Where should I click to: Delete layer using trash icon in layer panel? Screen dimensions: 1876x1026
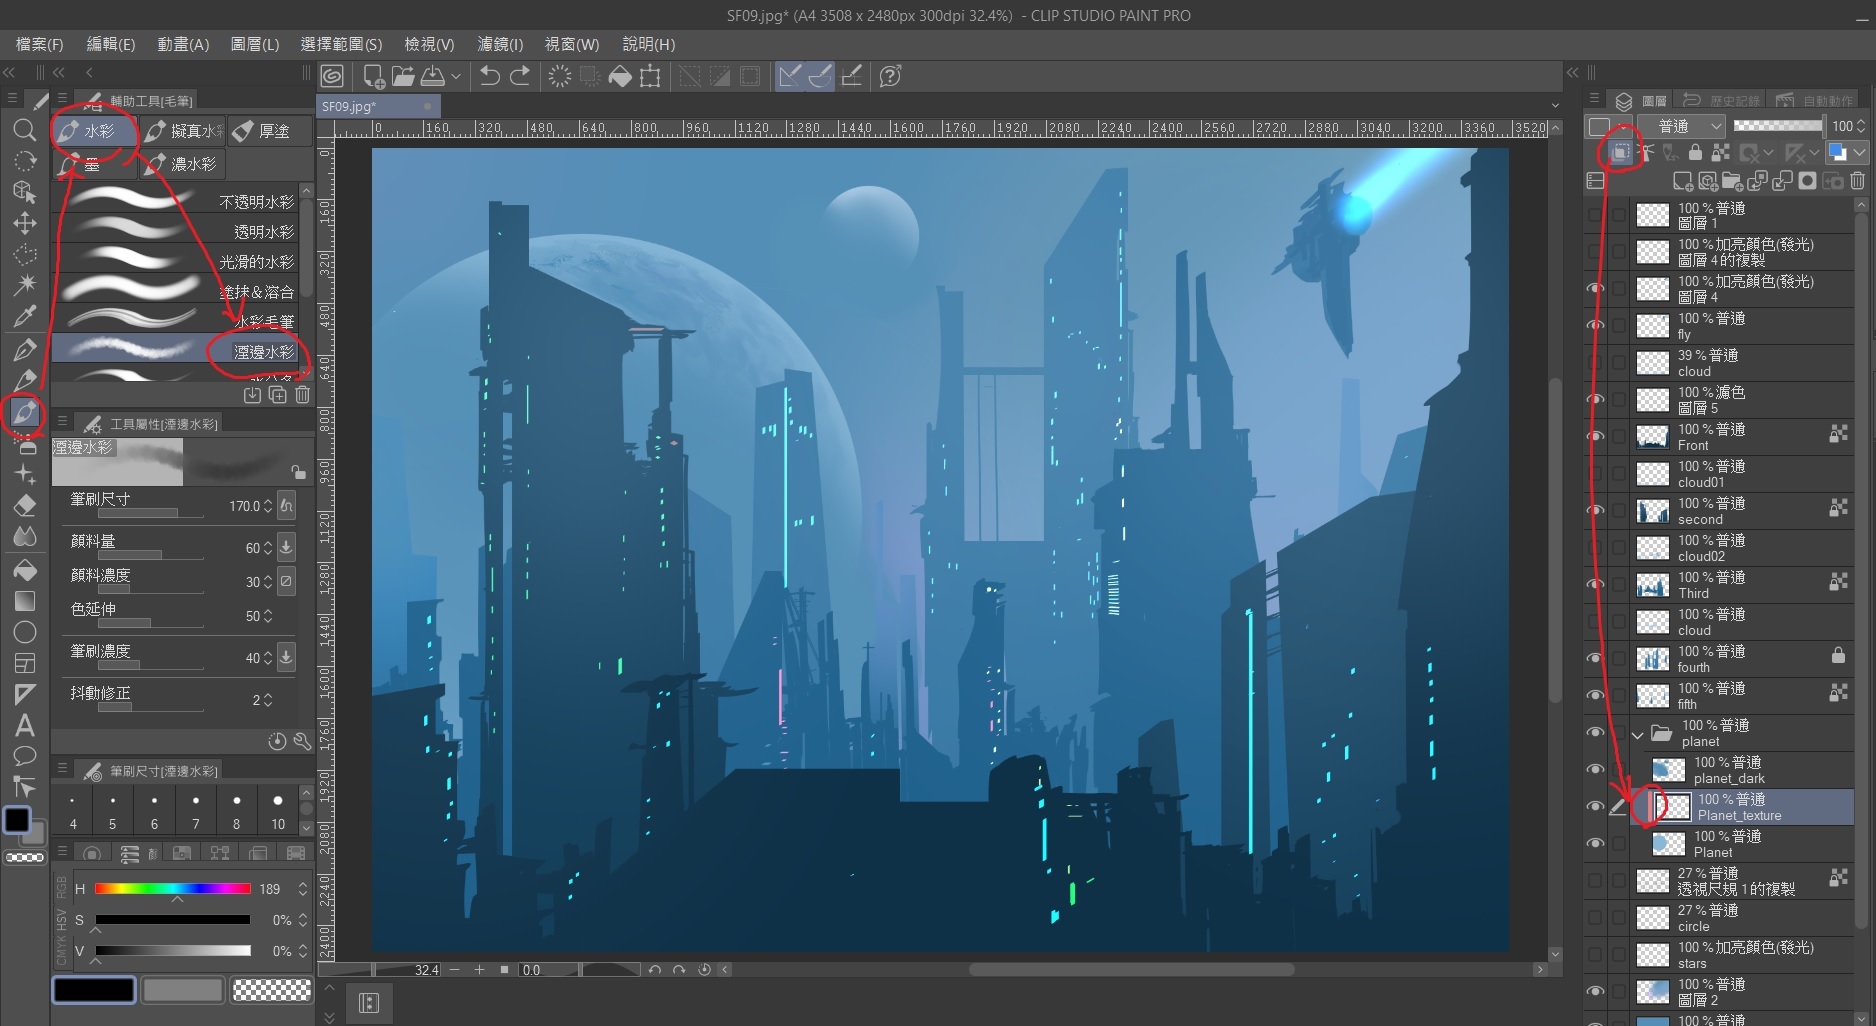point(1857,181)
